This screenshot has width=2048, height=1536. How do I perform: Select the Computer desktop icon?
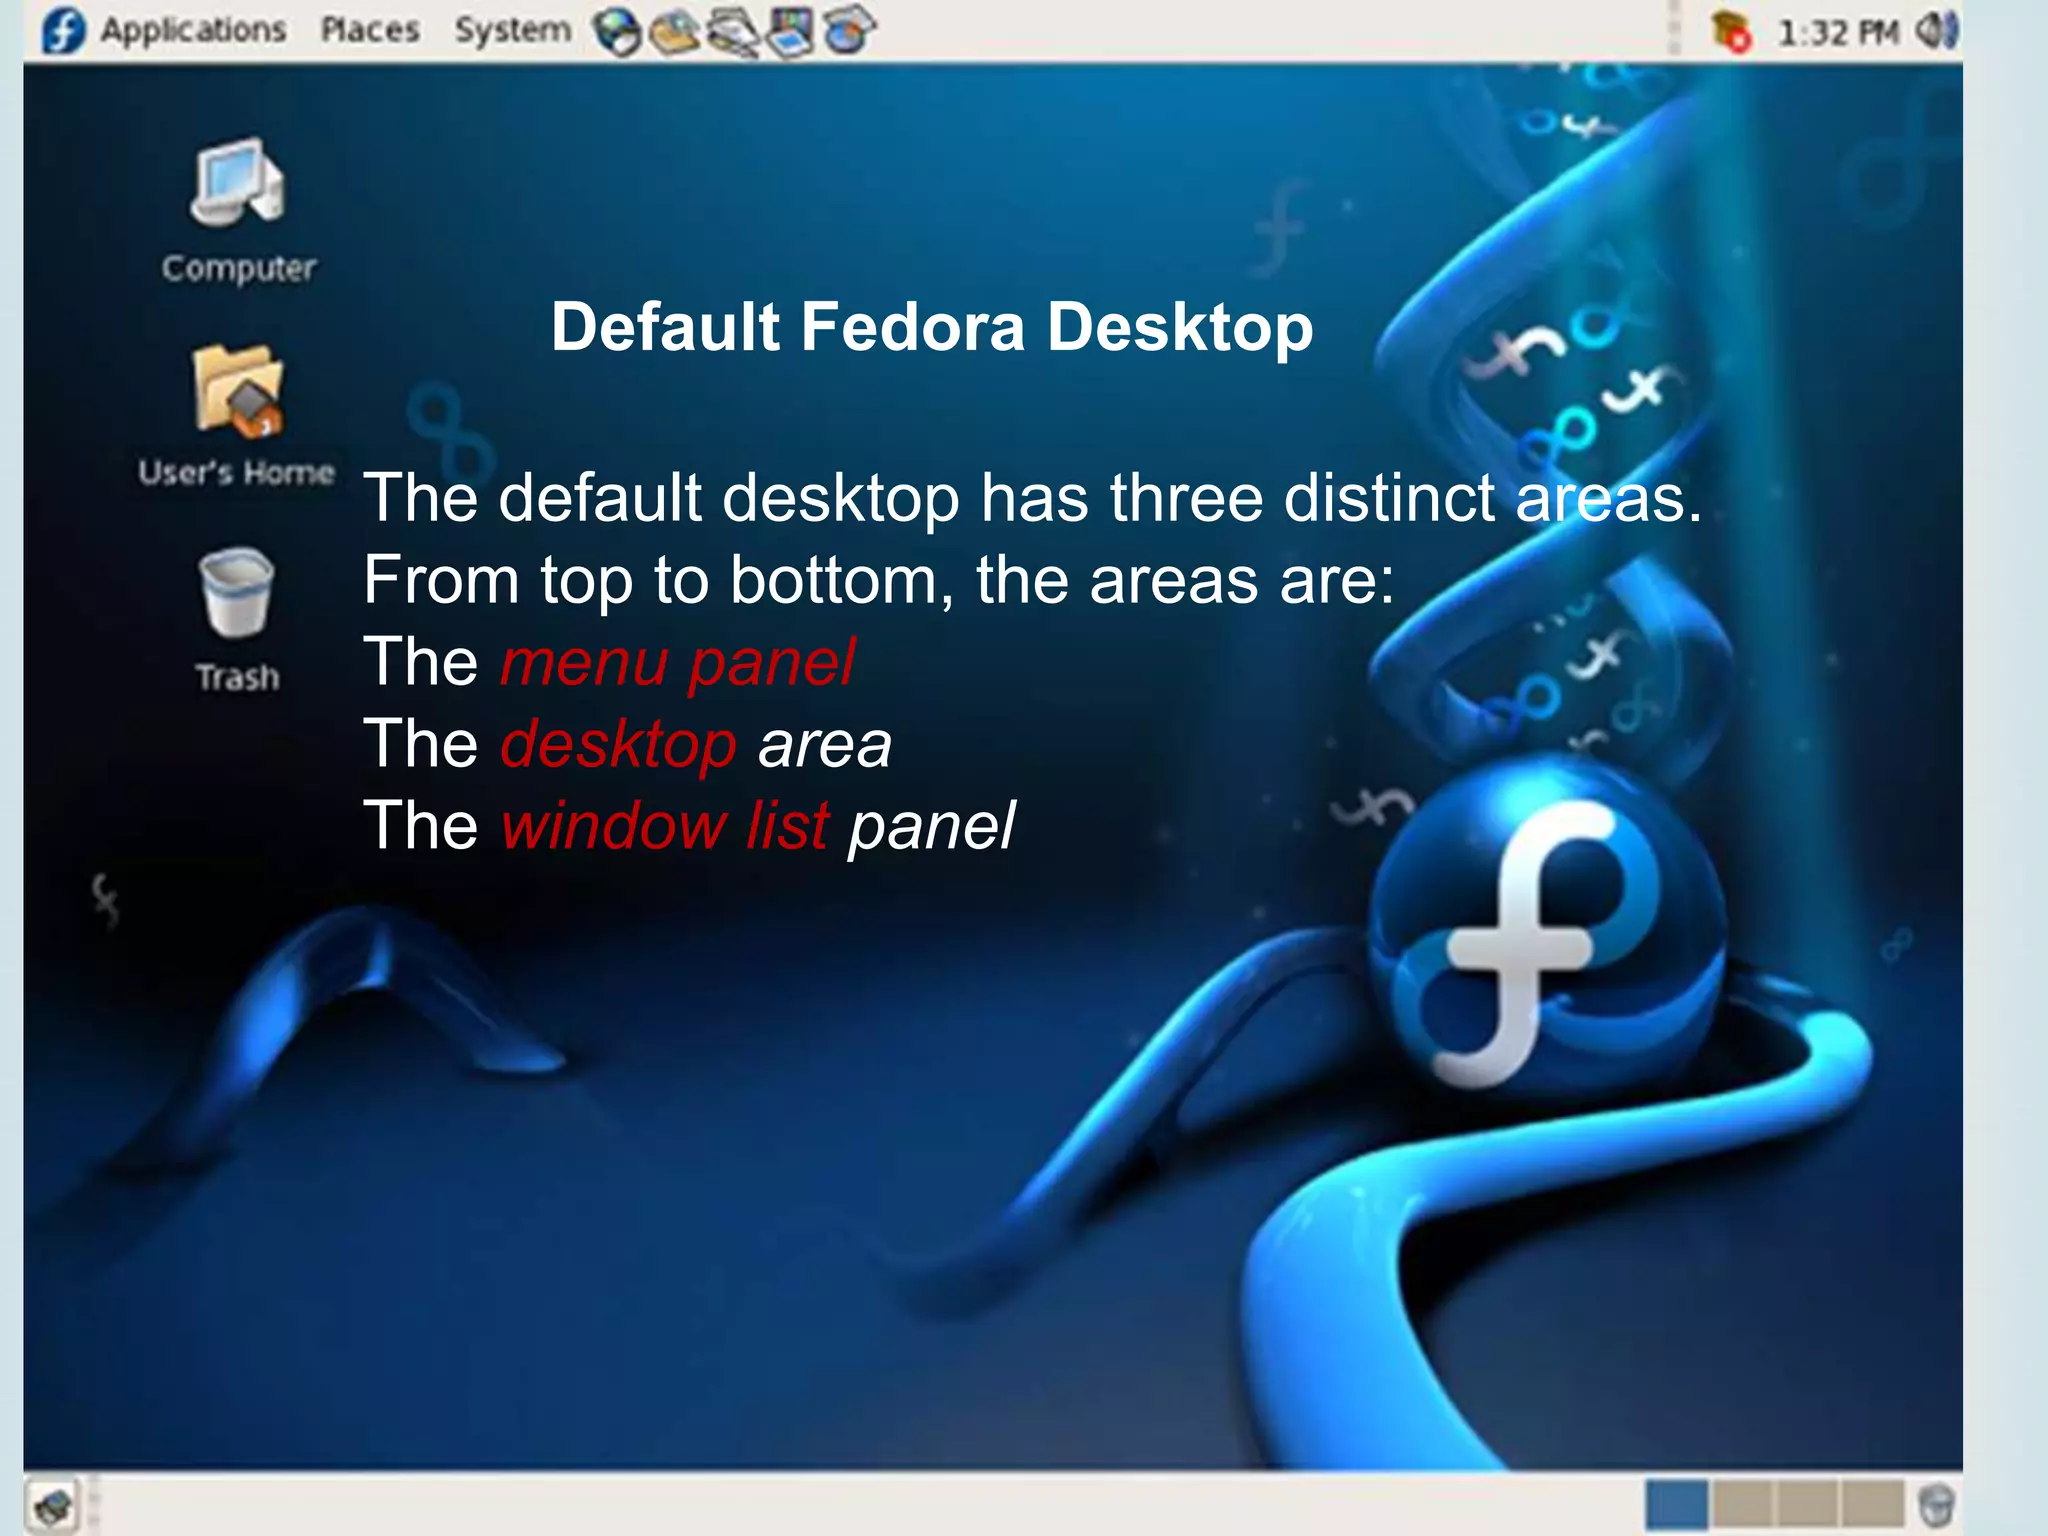238,181
